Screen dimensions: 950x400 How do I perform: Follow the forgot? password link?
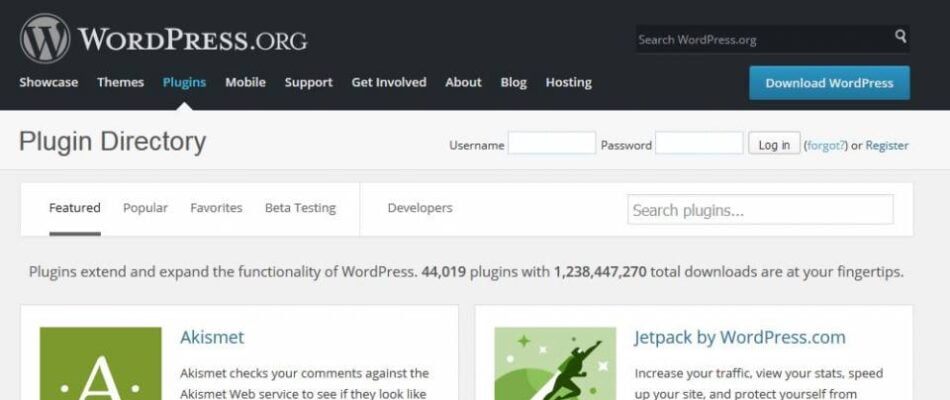[x=825, y=145]
